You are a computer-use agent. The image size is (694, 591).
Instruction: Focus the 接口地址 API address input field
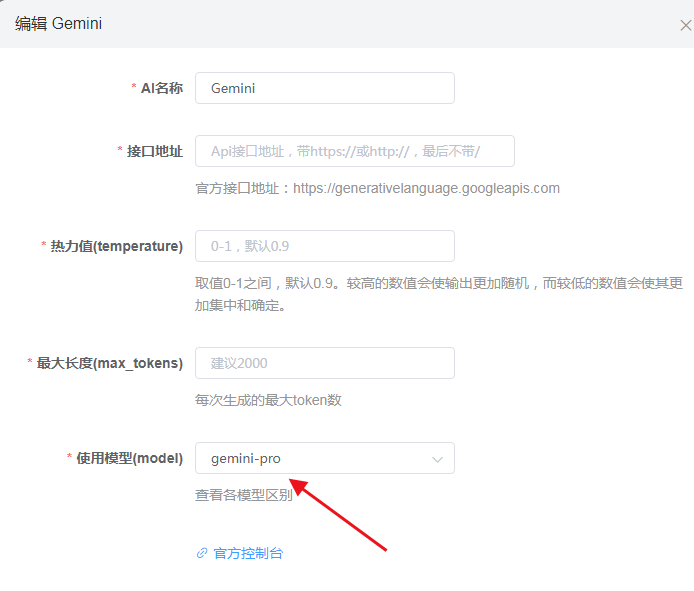(x=355, y=151)
